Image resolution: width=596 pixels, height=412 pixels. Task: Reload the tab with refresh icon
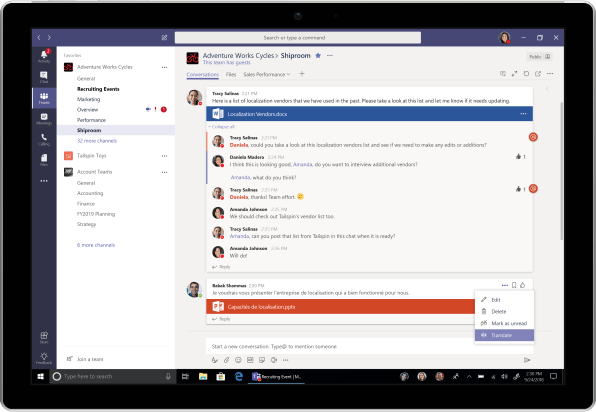pos(526,74)
